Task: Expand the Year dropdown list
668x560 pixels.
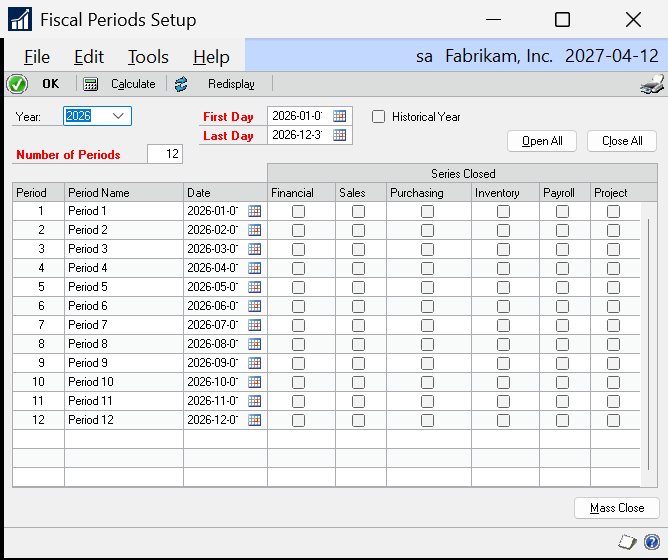Action: (x=120, y=116)
